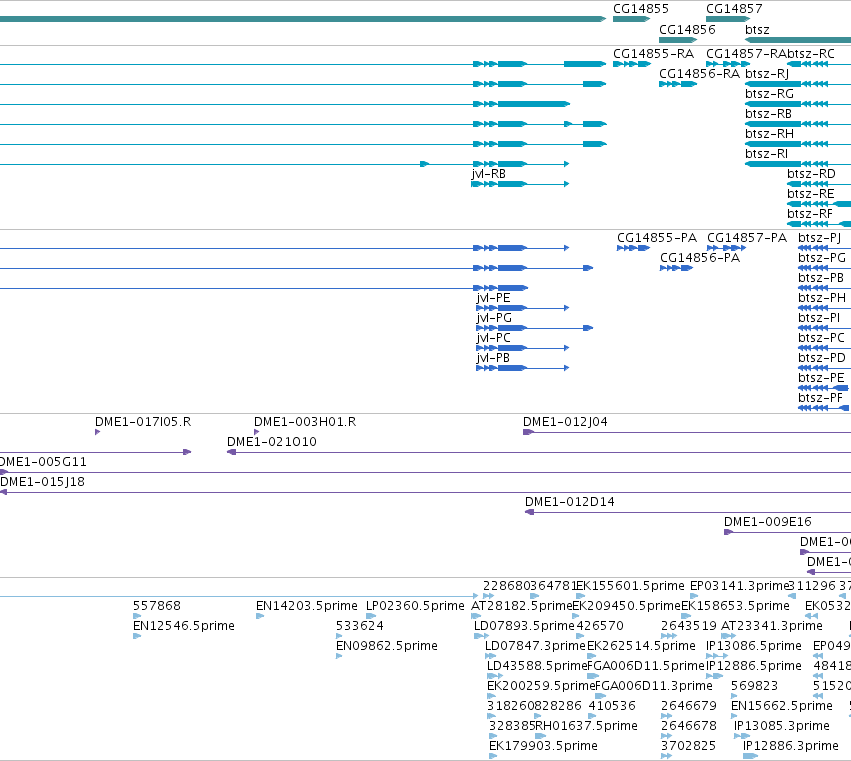Select transcript btsz-RF
This screenshot has width=851, height=761.
point(810,214)
